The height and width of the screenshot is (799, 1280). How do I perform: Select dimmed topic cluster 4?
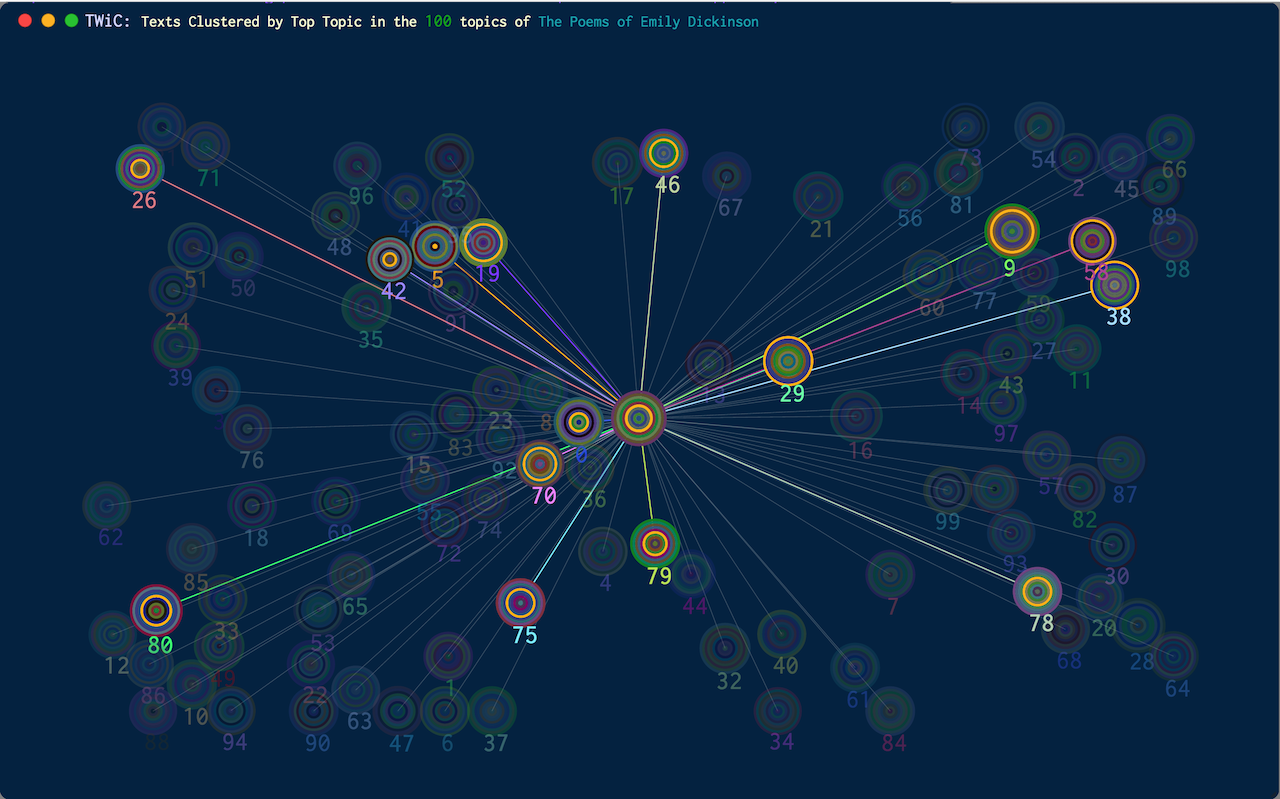pos(602,551)
